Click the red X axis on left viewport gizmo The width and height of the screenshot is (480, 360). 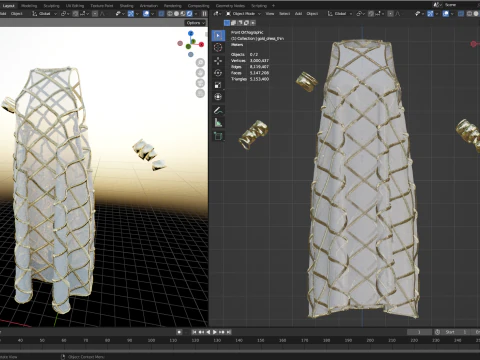click(x=201, y=44)
